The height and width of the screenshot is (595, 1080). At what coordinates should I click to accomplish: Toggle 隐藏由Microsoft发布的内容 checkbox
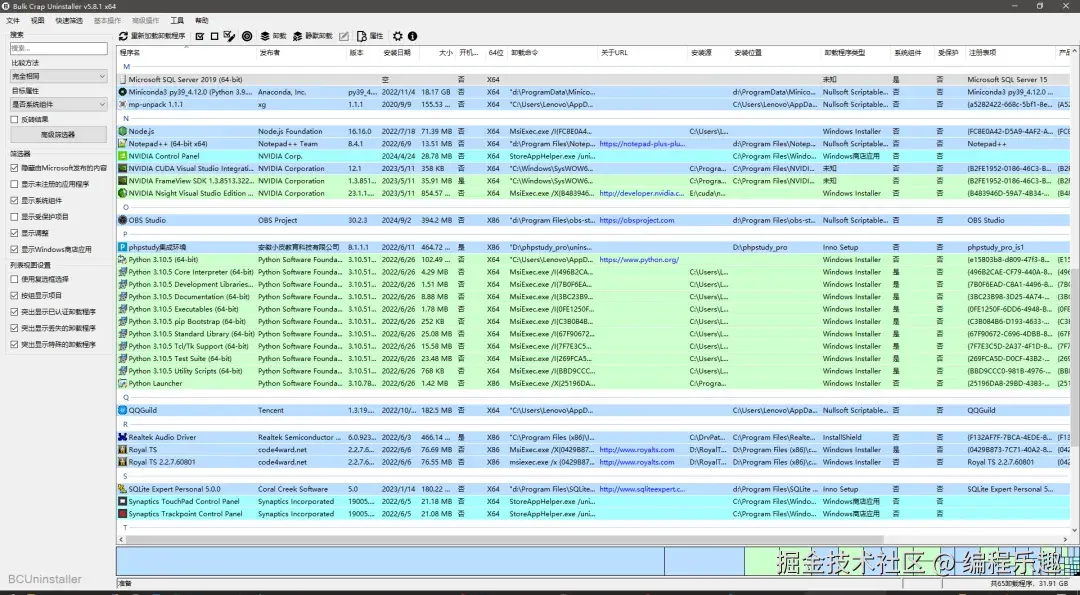(x=14, y=167)
